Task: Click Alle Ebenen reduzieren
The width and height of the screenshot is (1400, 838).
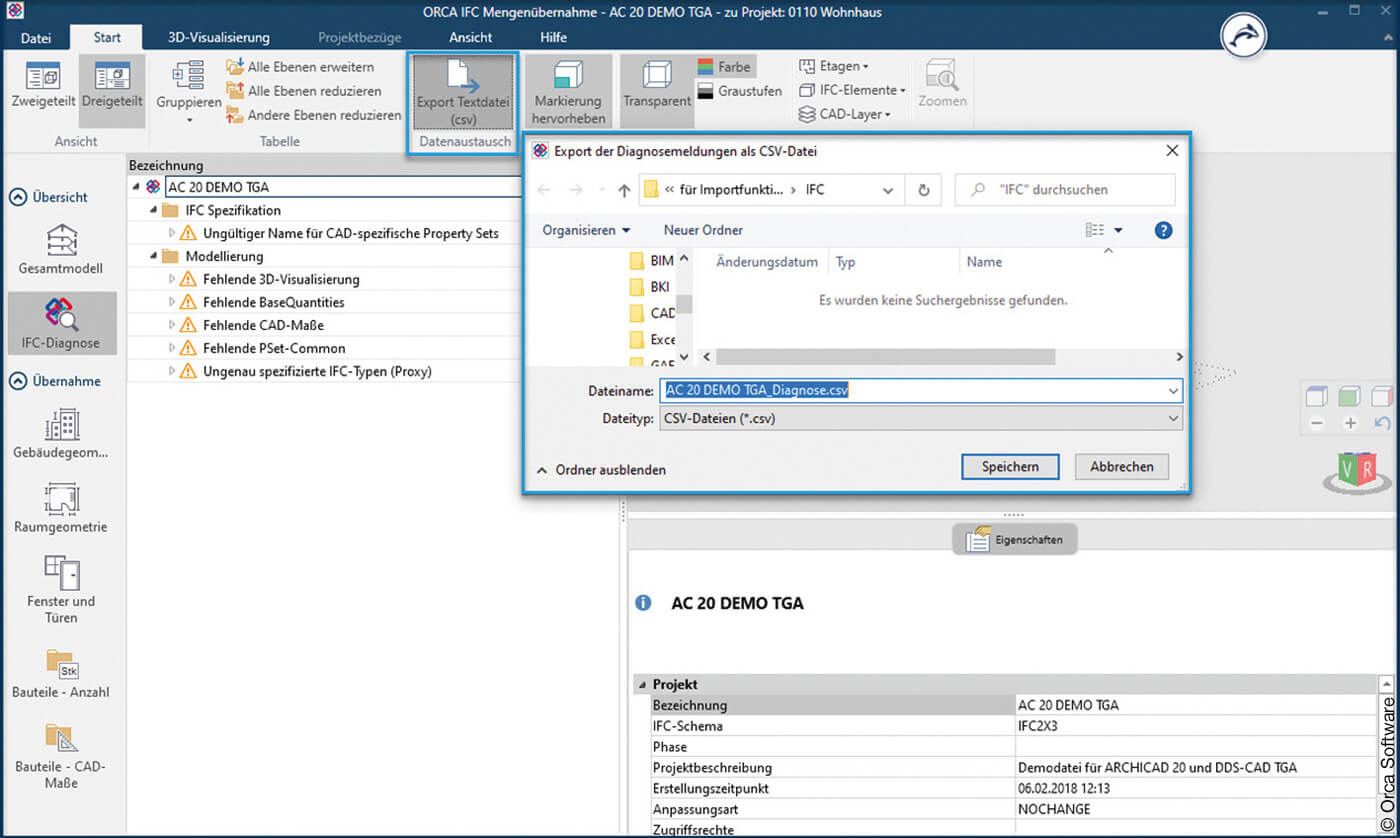Action: tap(304, 91)
